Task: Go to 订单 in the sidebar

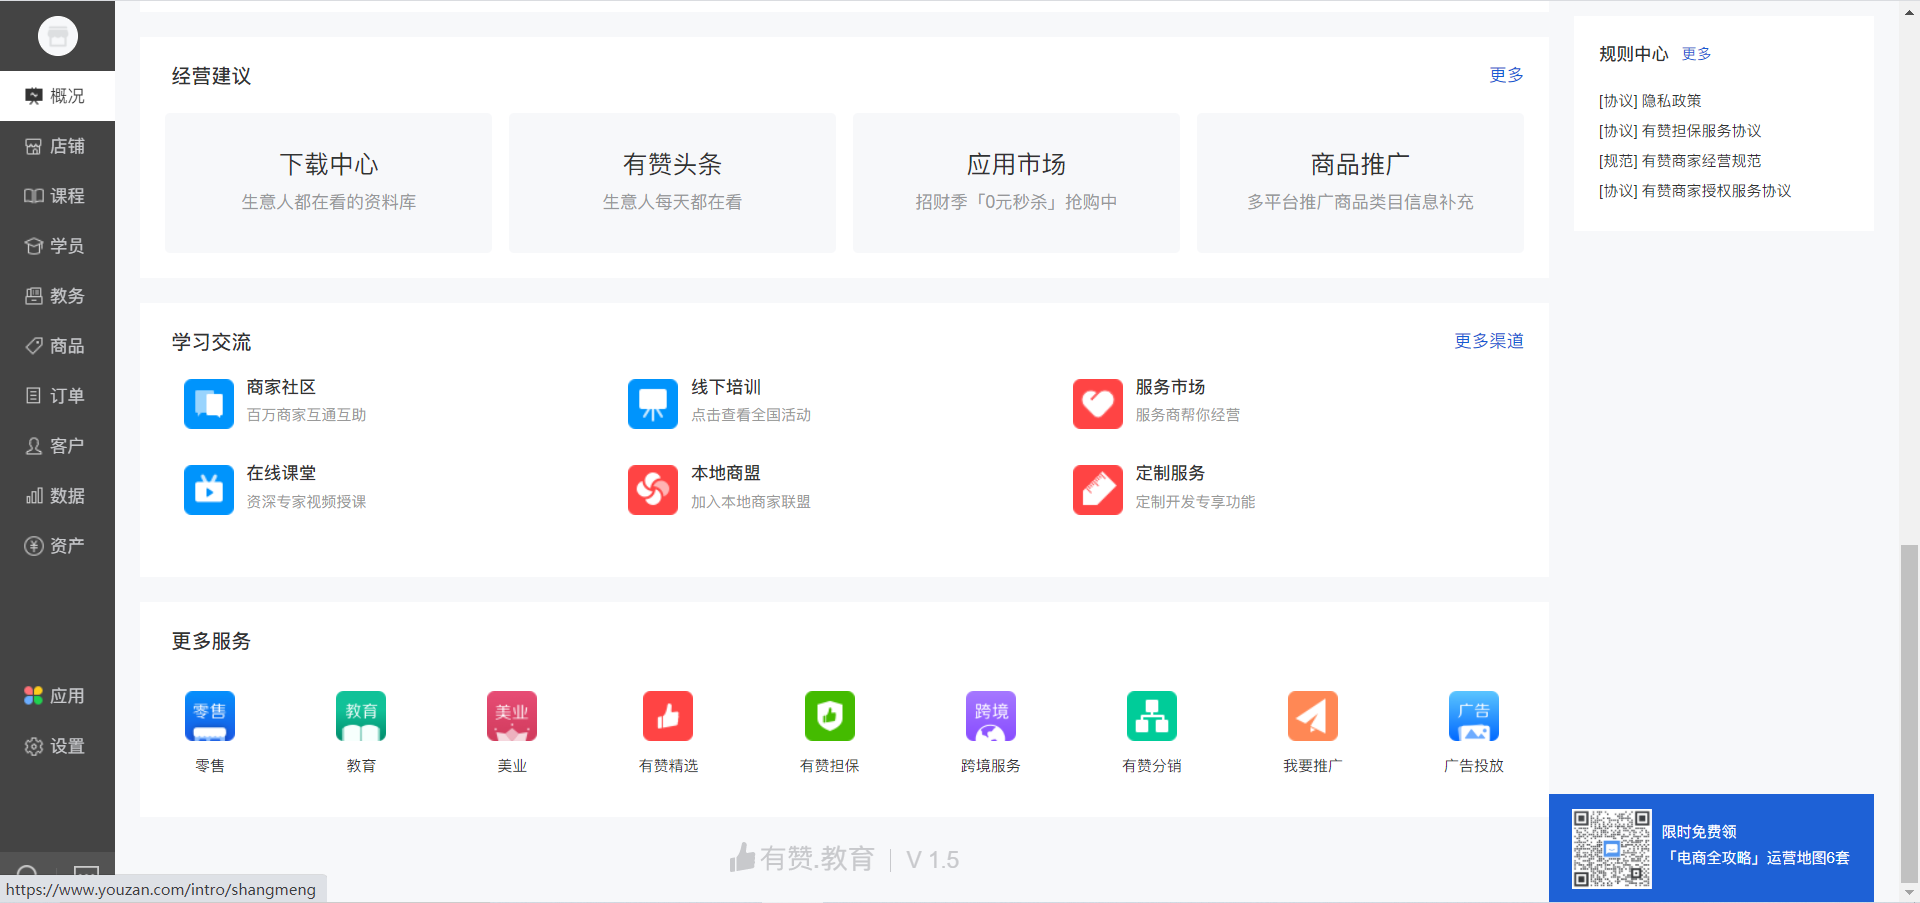Action: pos(57,396)
